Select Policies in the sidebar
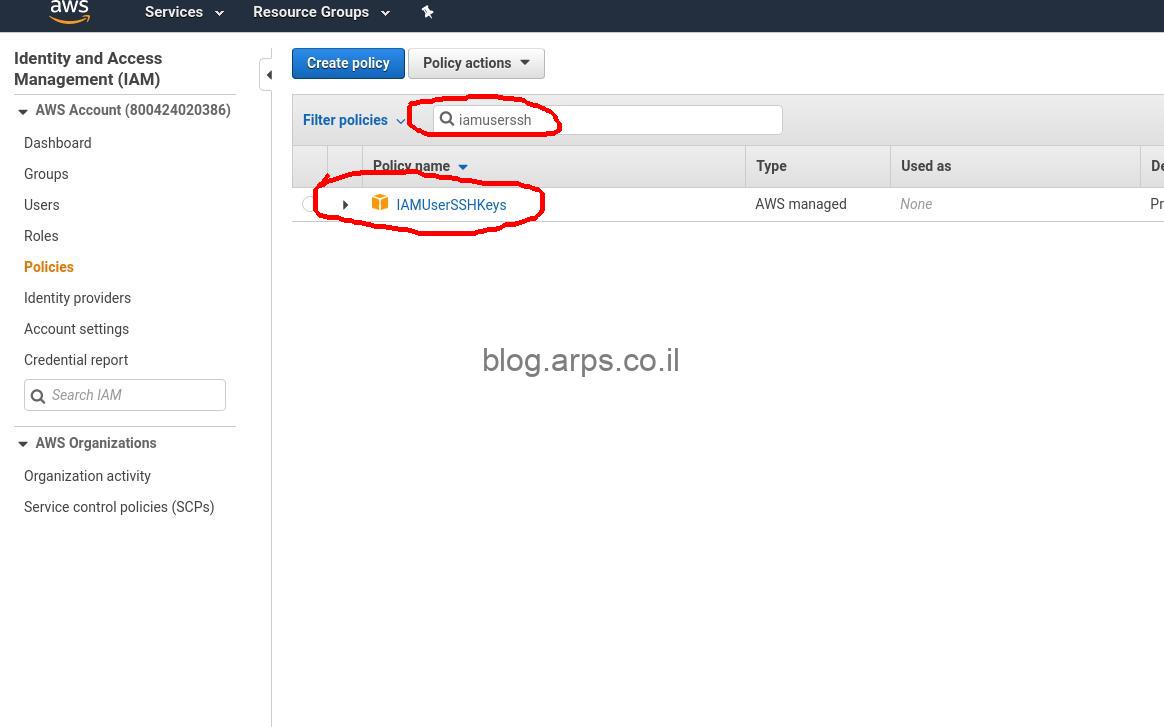Image resolution: width=1164 pixels, height=727 pixels. (49, 267)
